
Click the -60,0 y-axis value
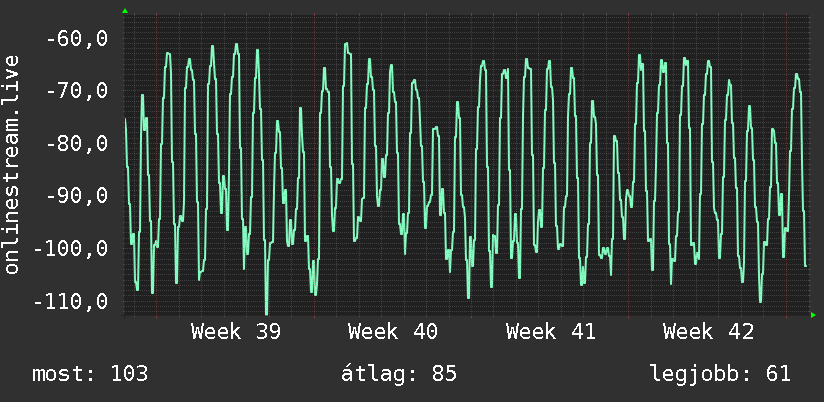(77, 38)
